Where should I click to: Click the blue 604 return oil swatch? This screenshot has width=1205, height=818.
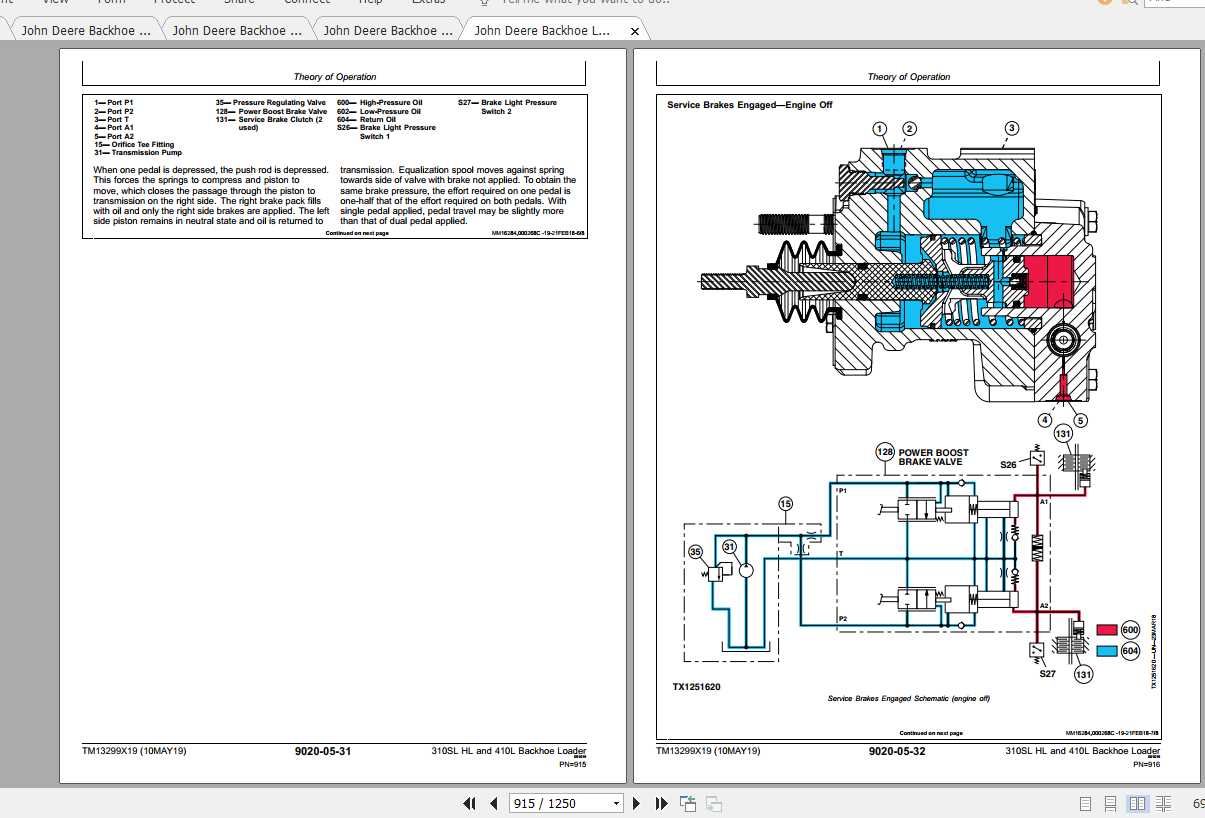click(1105, 651)
